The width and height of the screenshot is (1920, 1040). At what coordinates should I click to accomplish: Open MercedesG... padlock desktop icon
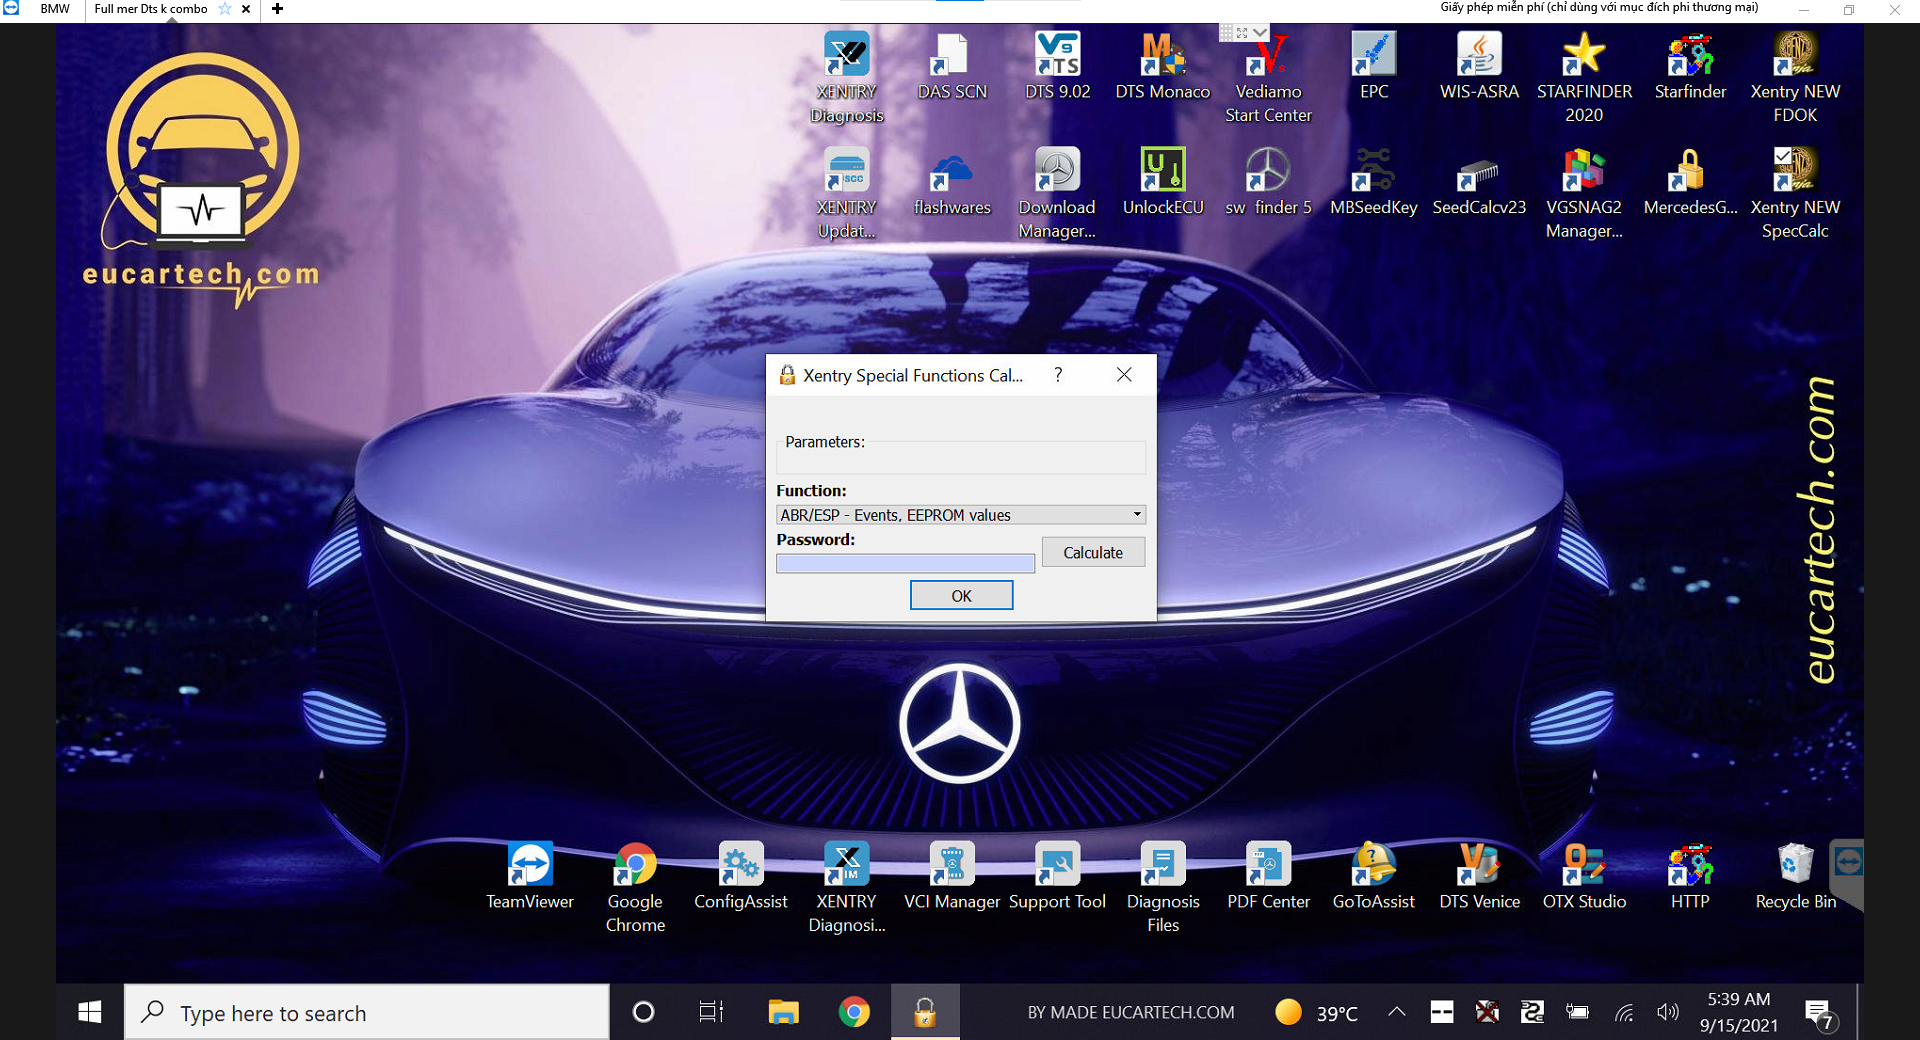pos(1690,182)
